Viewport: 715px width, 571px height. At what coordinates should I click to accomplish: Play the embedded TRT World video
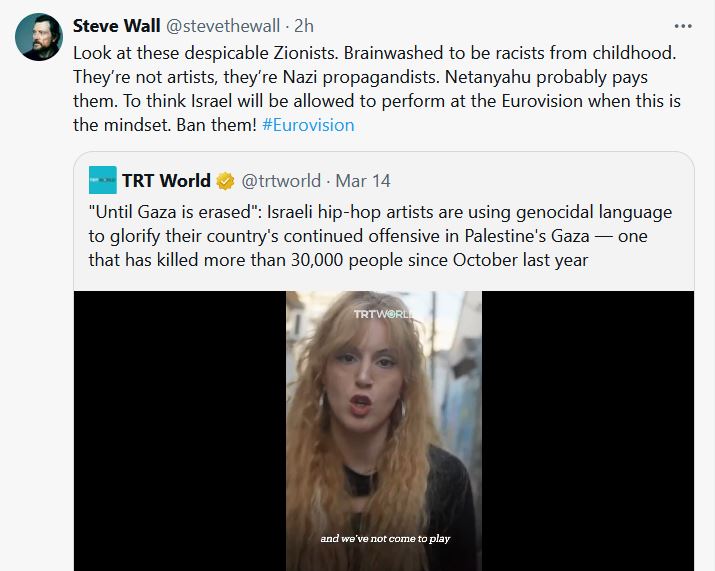click(383, 431)
